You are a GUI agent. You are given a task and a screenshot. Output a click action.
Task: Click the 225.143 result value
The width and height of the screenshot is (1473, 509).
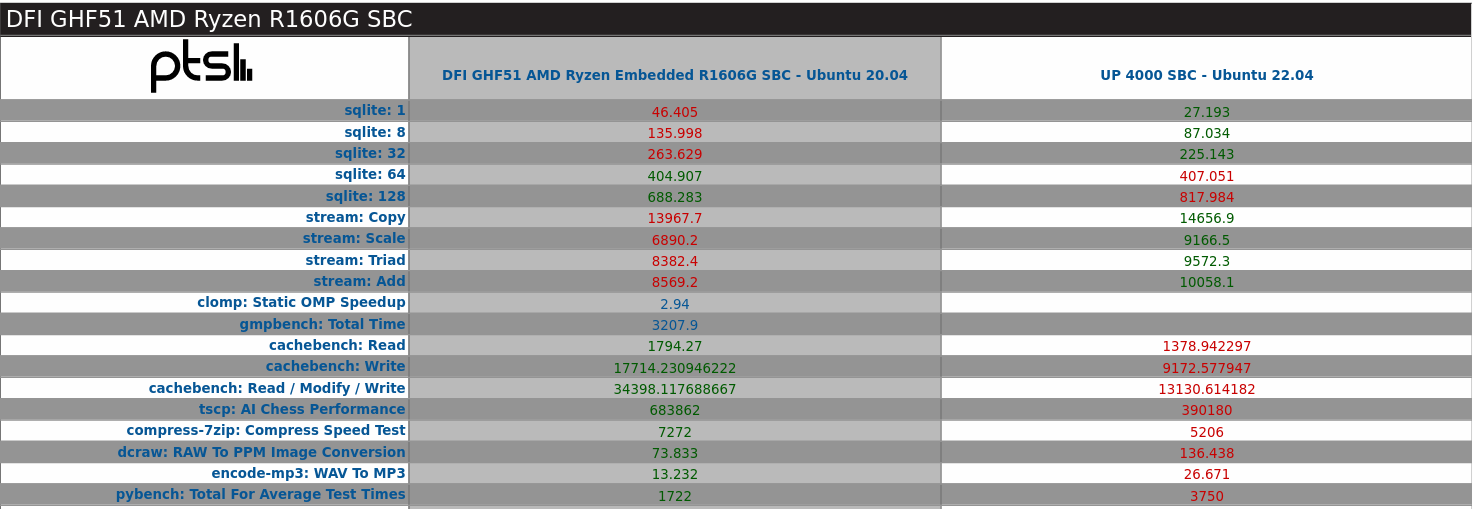pyautogui.click(x=1207, y=155)
